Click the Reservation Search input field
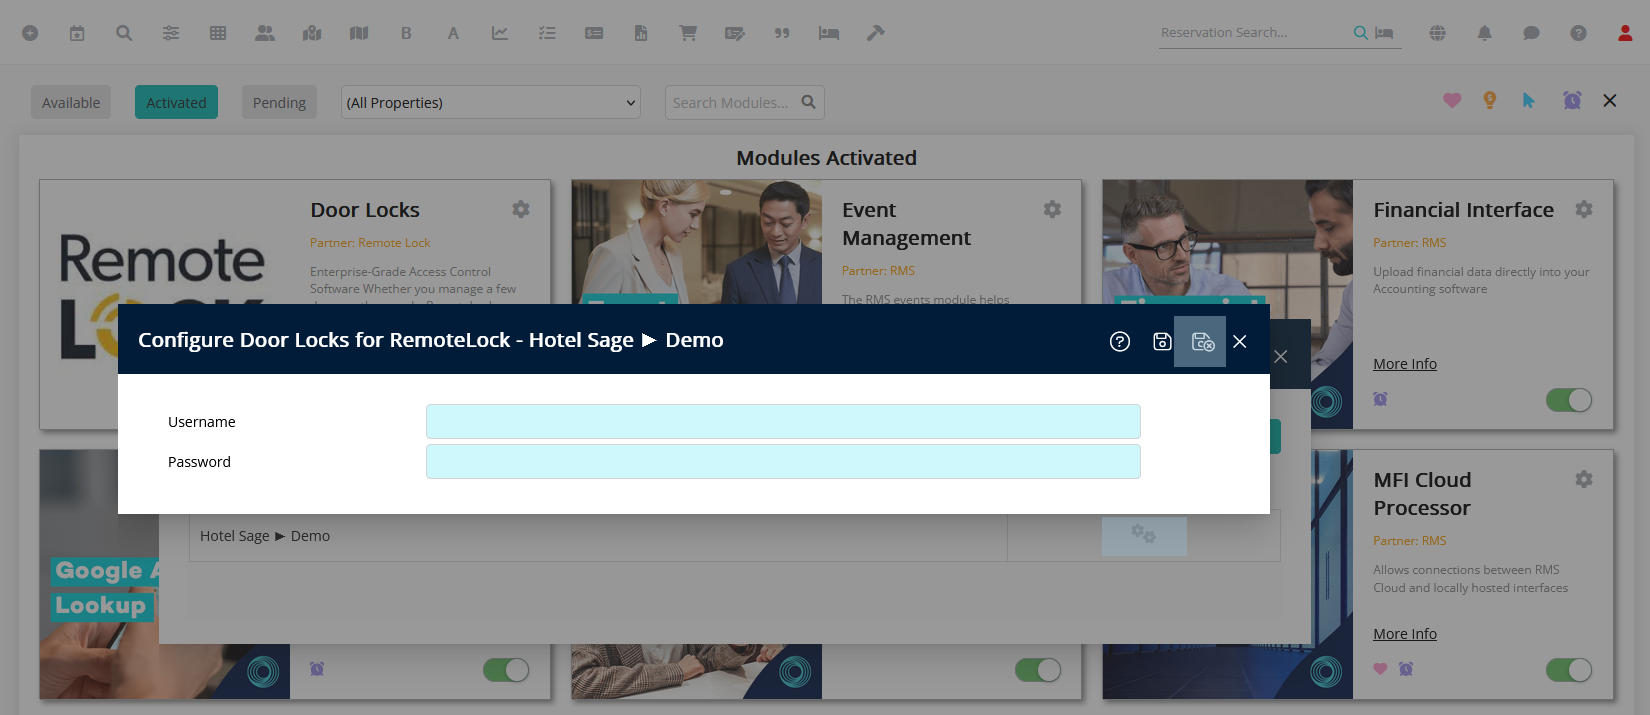 tap(1255, 32)
